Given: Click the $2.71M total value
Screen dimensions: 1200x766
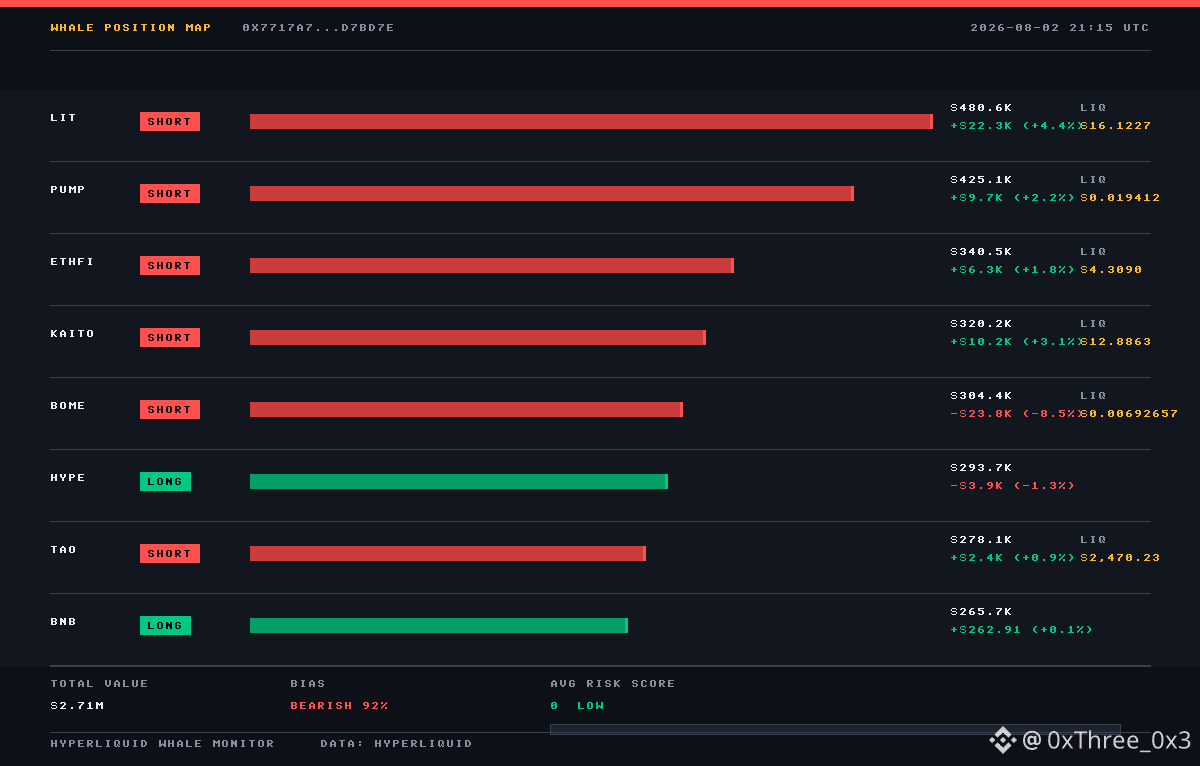Looking at the screenshot, I should point(77,706).
